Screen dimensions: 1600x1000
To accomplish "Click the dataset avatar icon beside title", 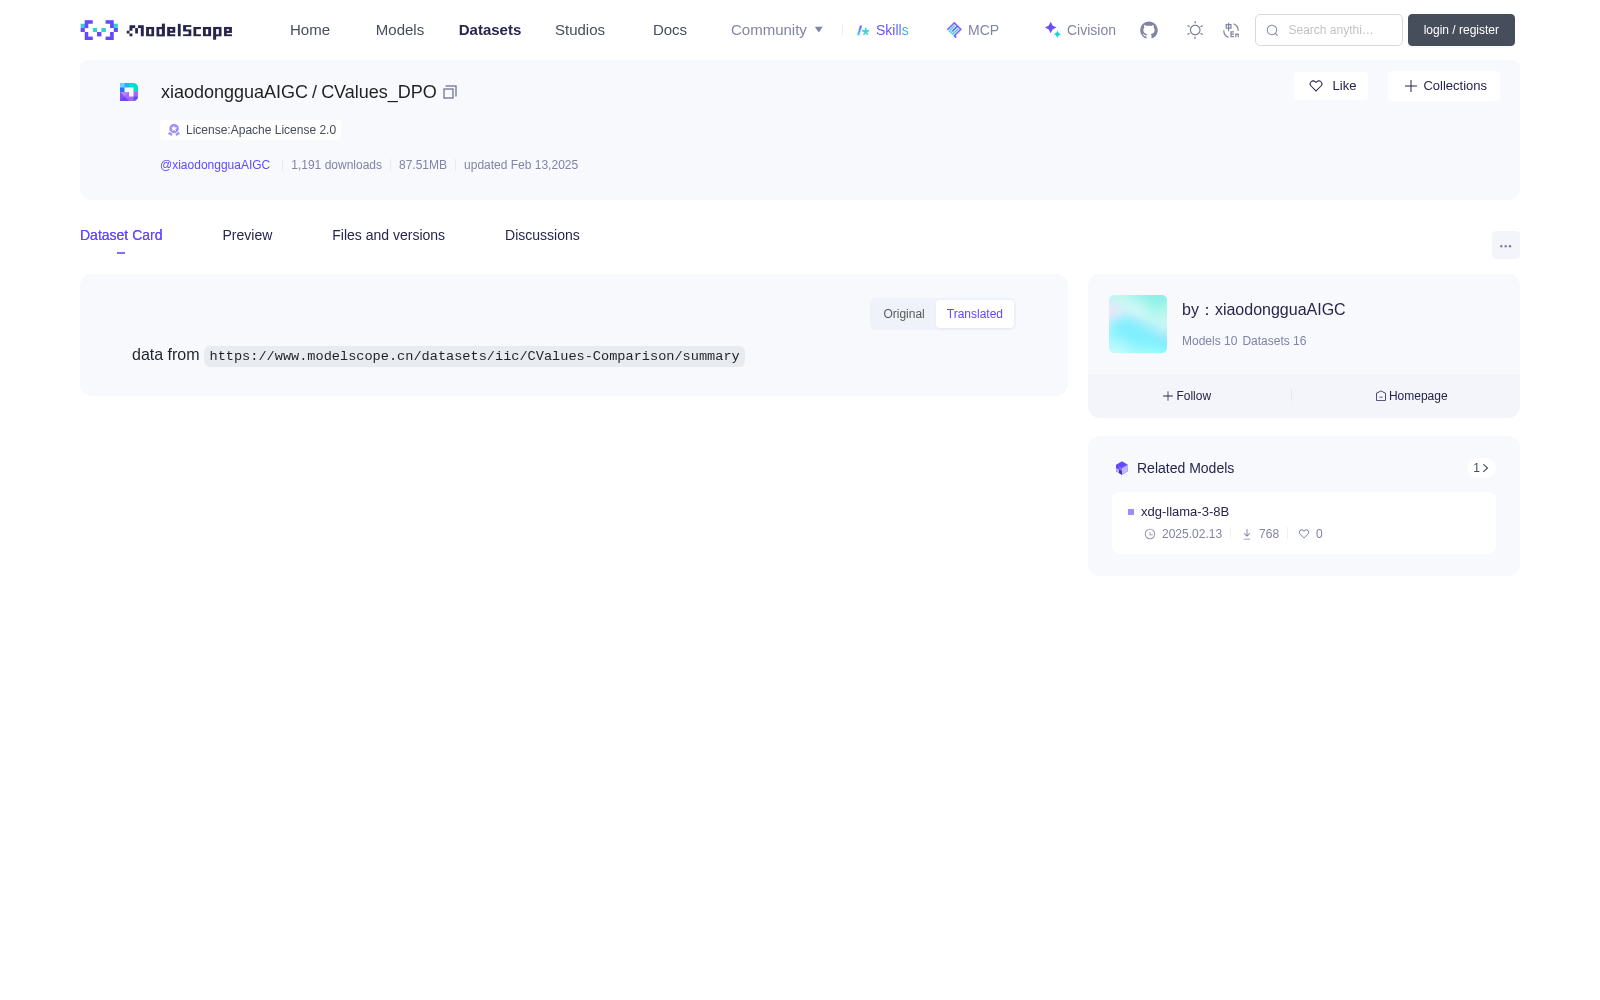I will [129, 92].
